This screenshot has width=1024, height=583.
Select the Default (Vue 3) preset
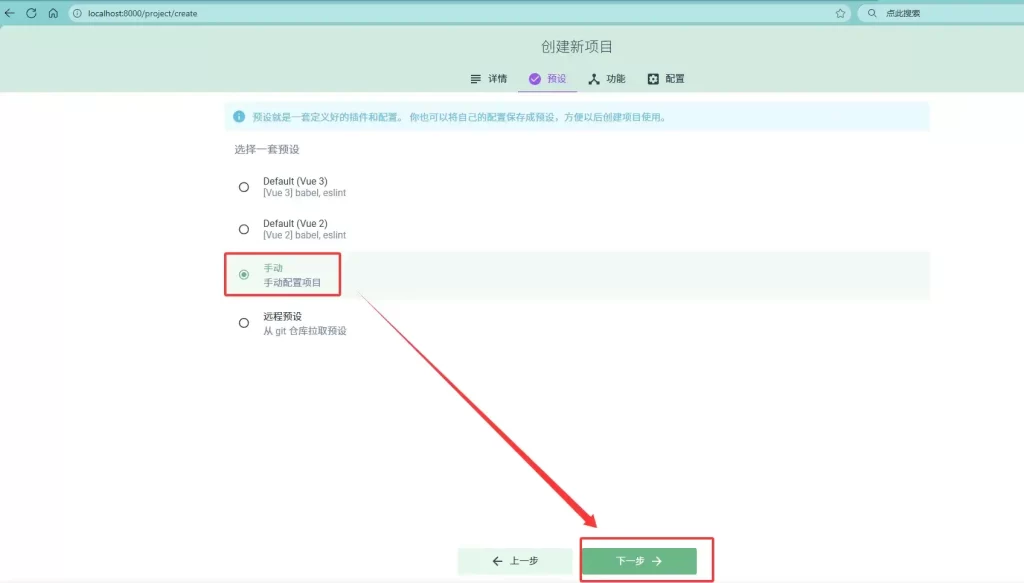244,187
